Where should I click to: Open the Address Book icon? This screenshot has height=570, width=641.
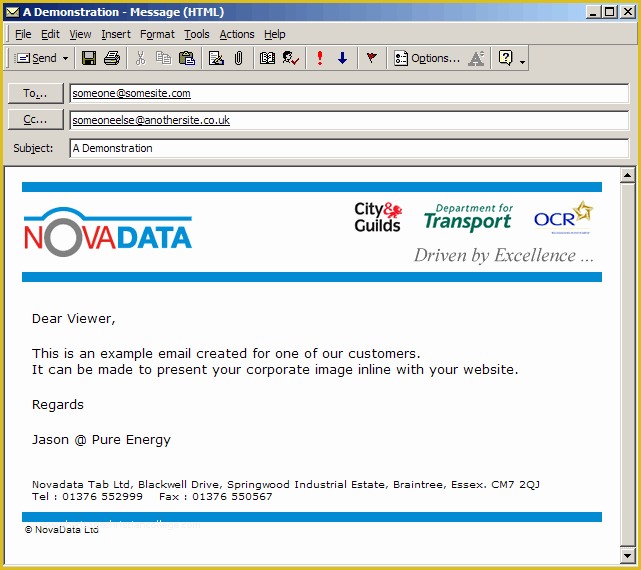[267, 58]
